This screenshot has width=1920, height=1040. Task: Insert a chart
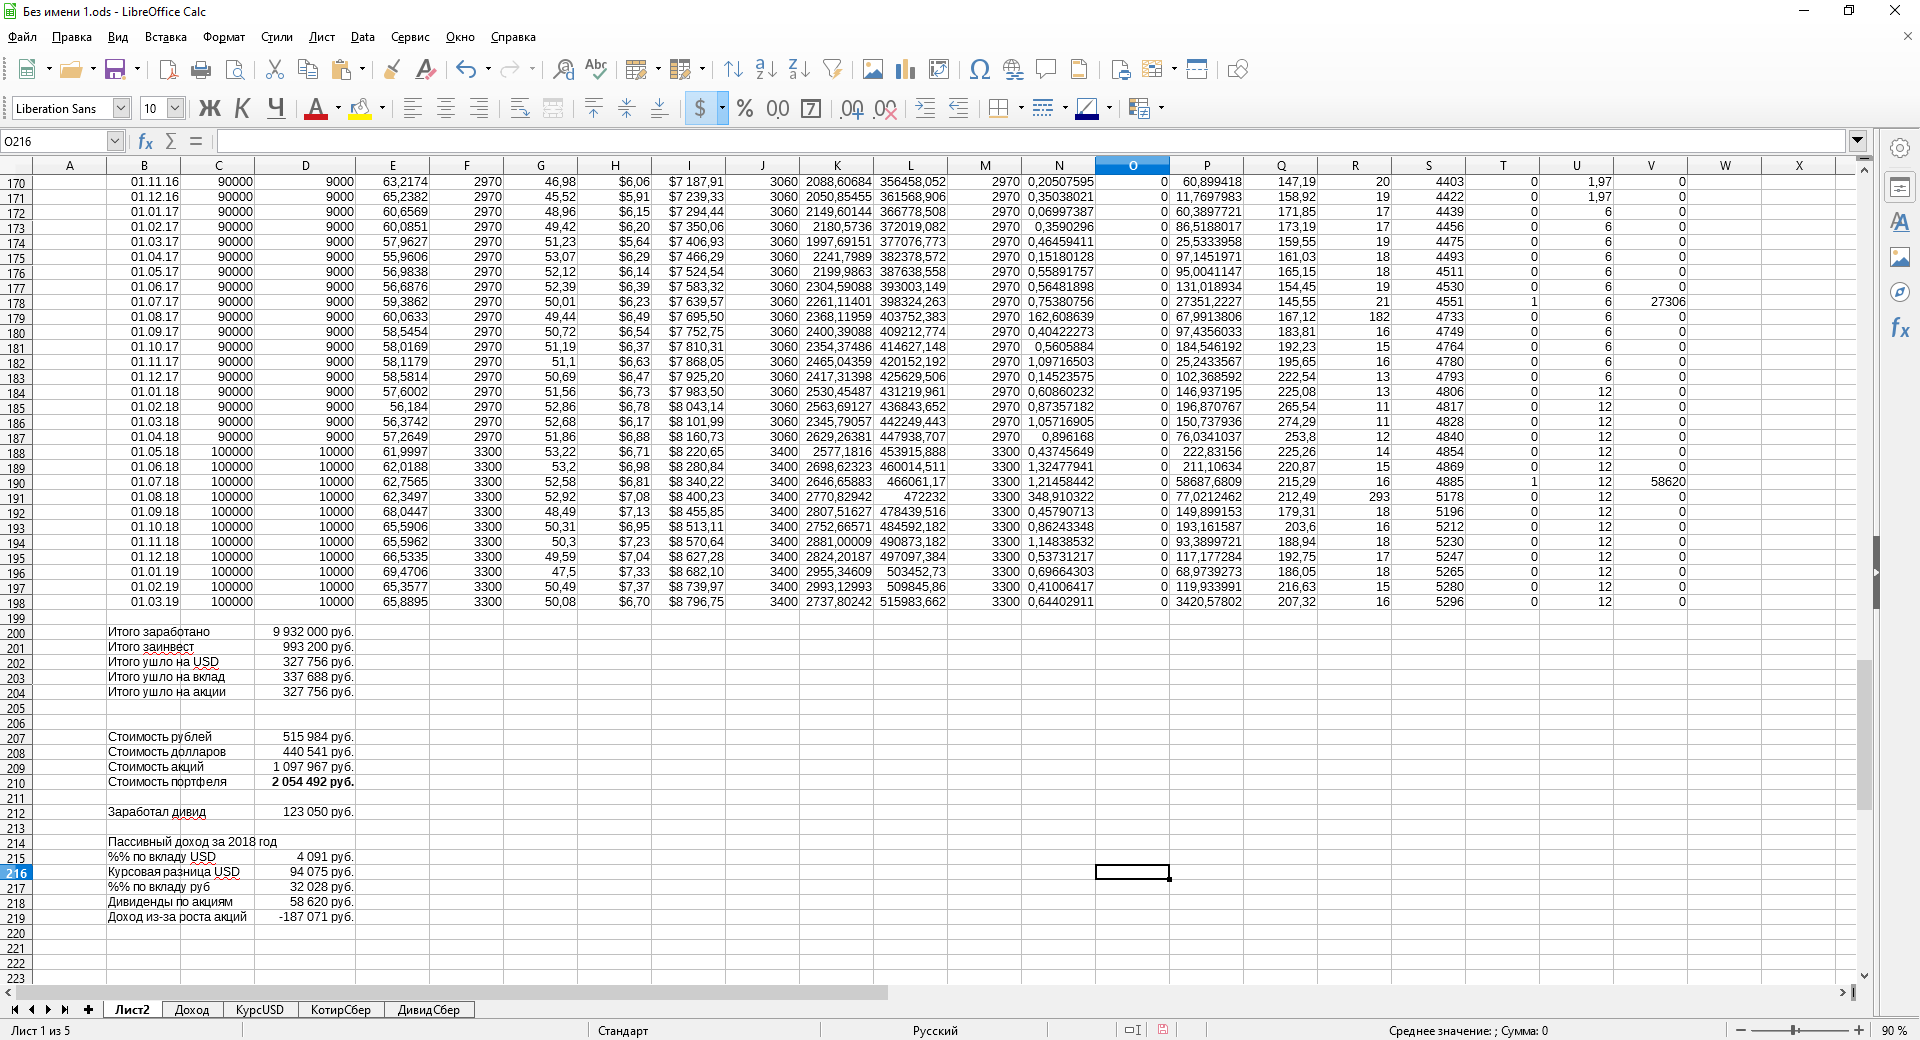(906, 69)
